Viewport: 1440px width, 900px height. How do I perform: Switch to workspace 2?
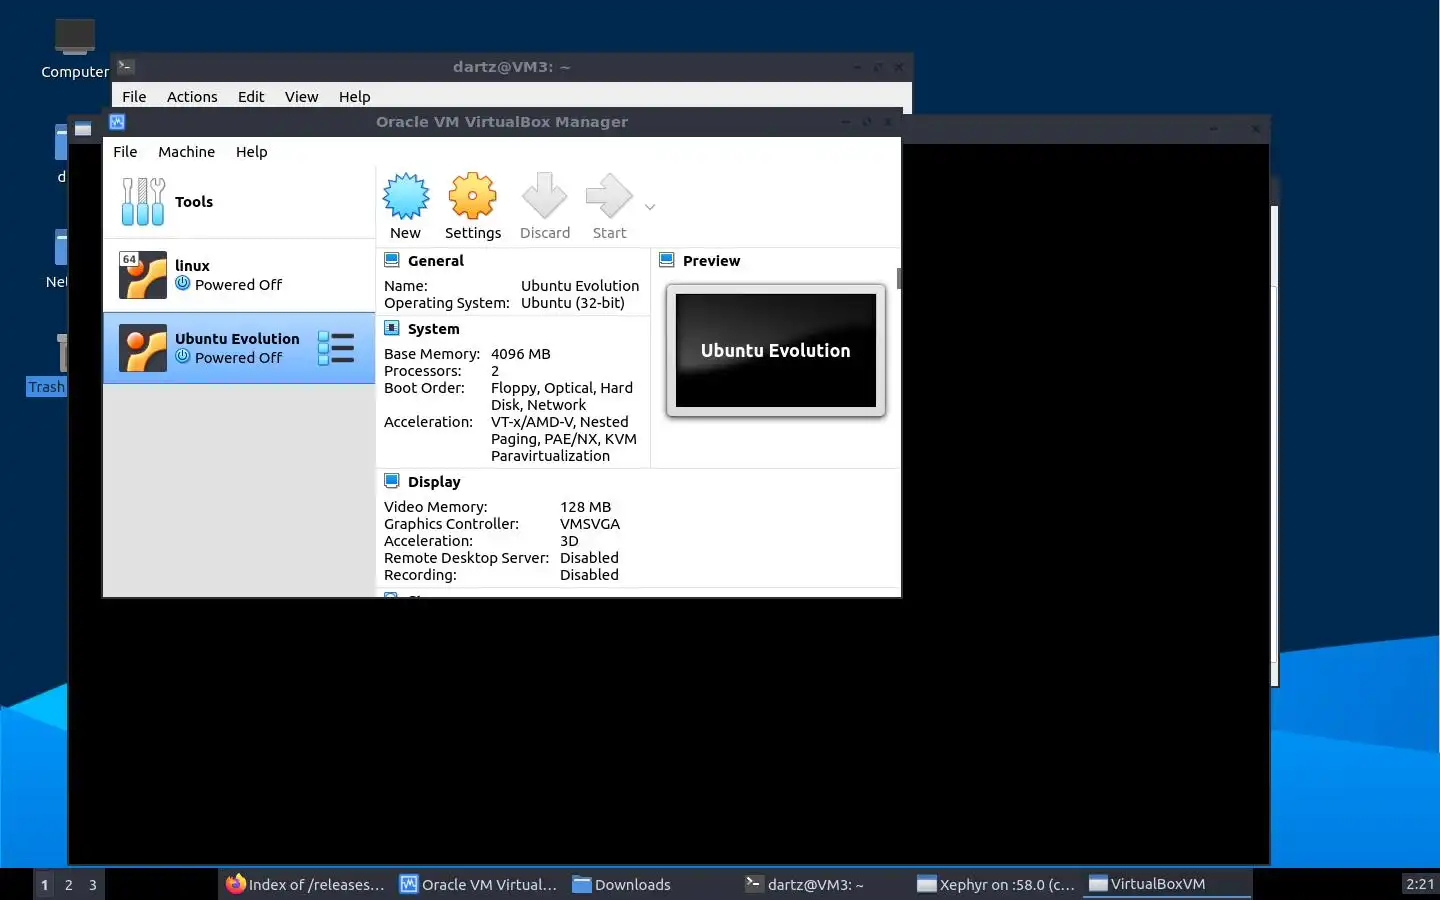tap(68, 885)
